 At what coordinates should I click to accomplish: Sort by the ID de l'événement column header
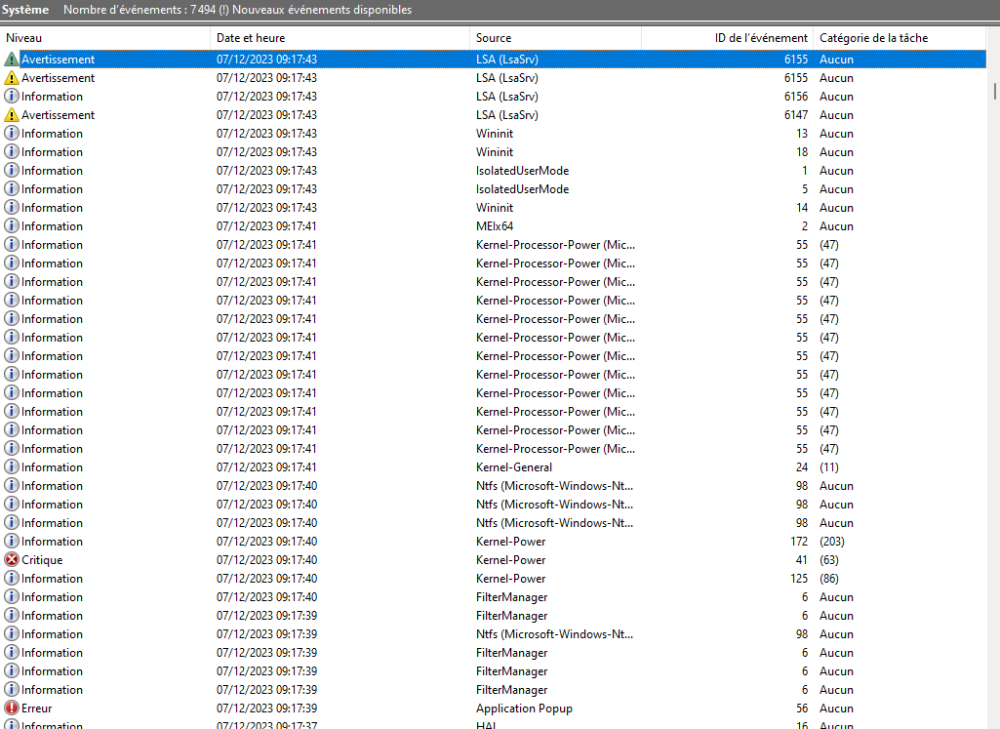coord(727,38)
